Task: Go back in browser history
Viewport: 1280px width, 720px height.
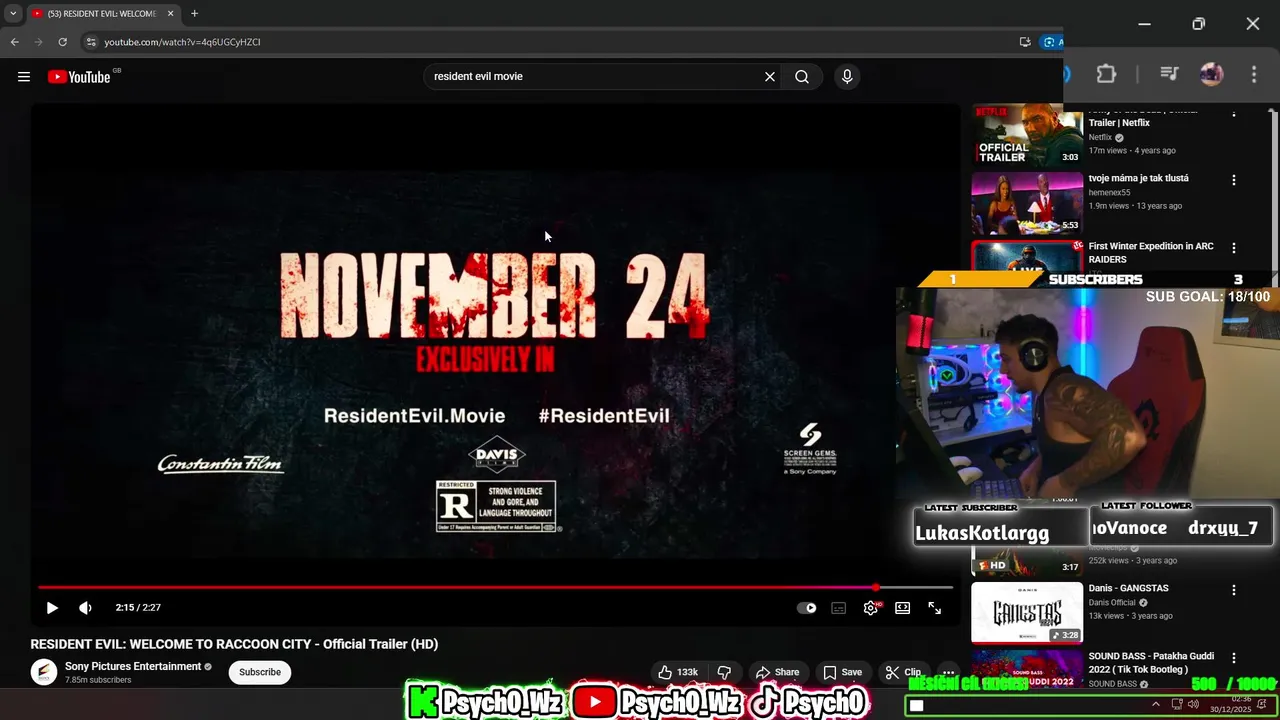Action: (14, 42)
